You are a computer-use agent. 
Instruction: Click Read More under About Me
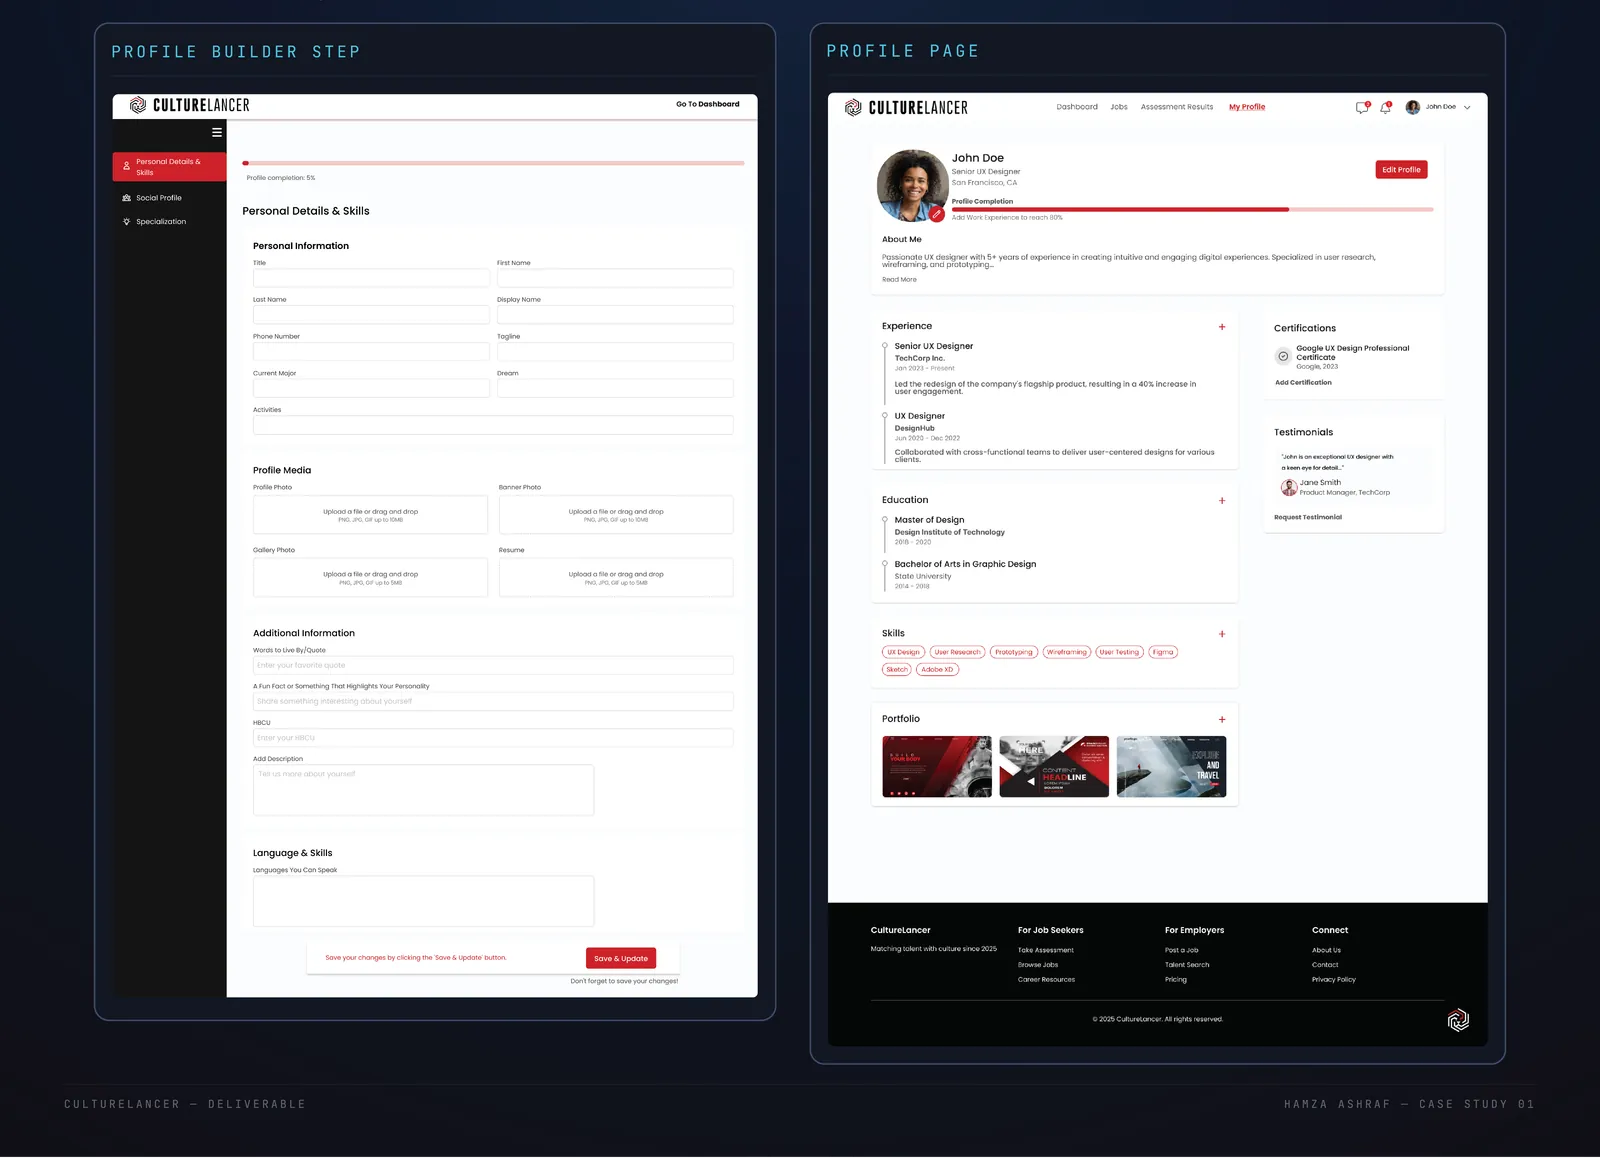(899, 280)
